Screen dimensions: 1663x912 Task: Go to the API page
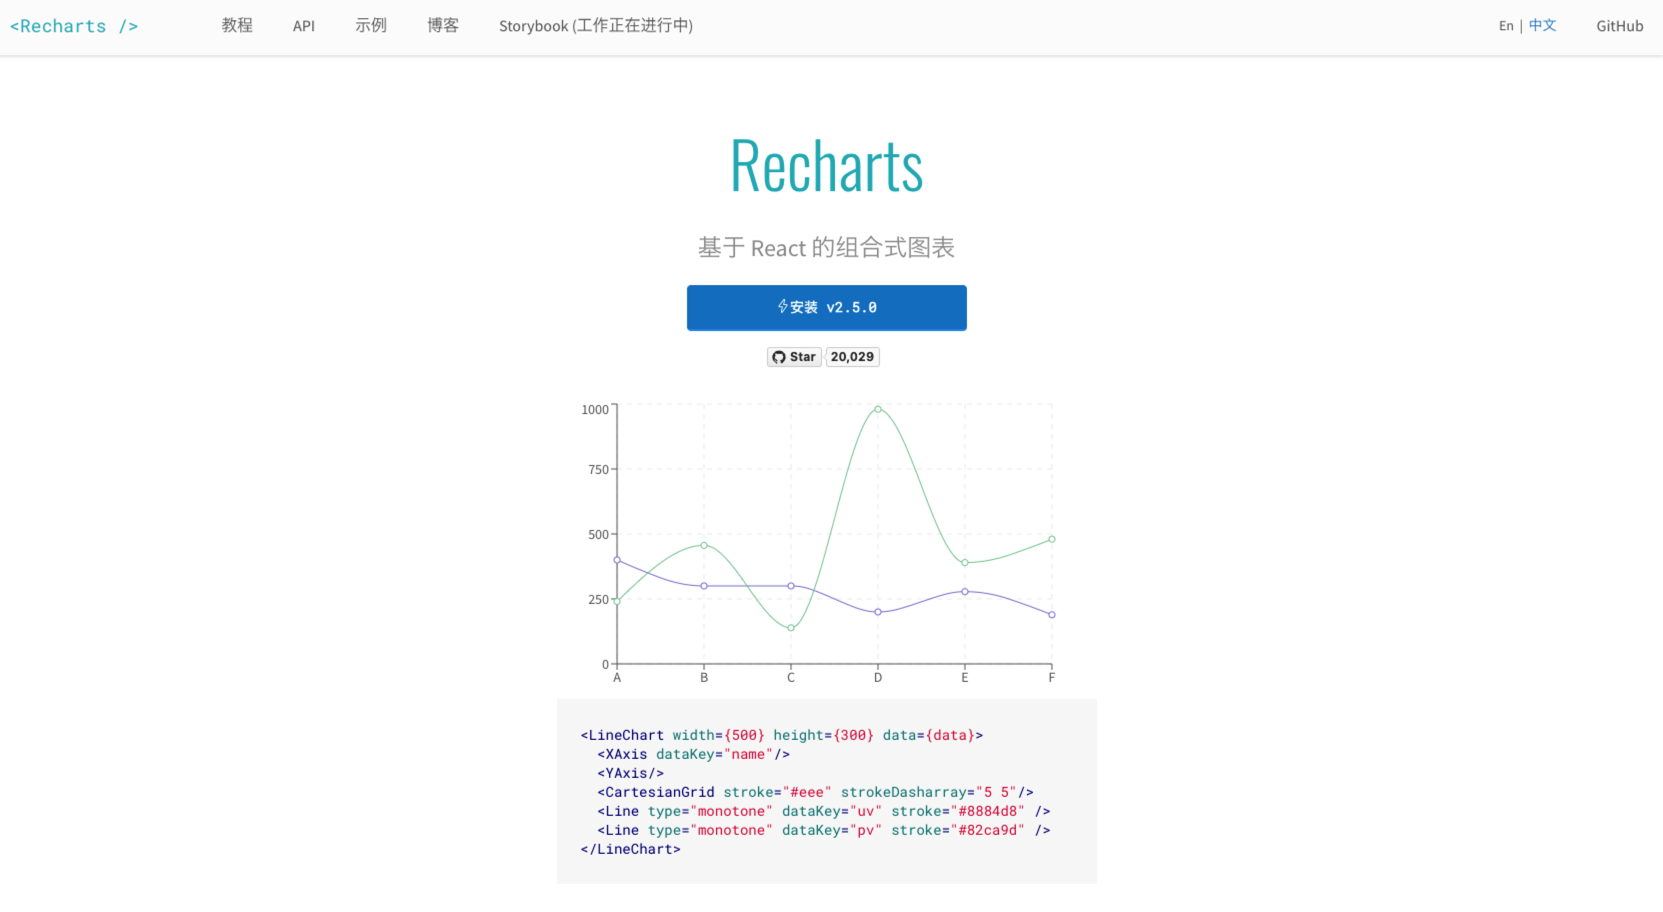click(x=304, y=26)
